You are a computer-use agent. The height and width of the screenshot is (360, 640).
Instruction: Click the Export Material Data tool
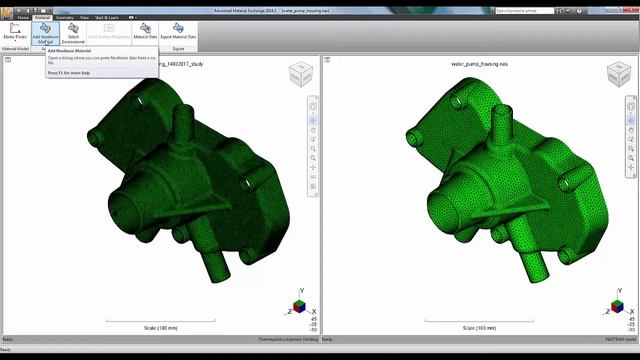(178, 32)
